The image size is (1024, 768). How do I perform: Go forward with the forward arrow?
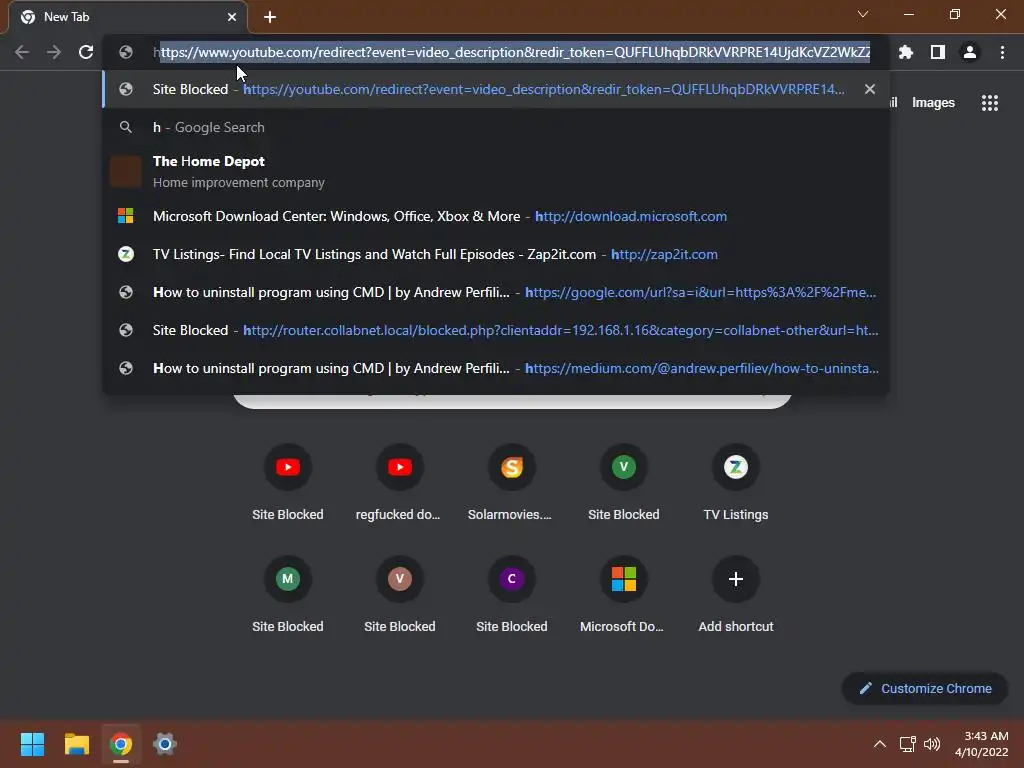tap(54, 52)
